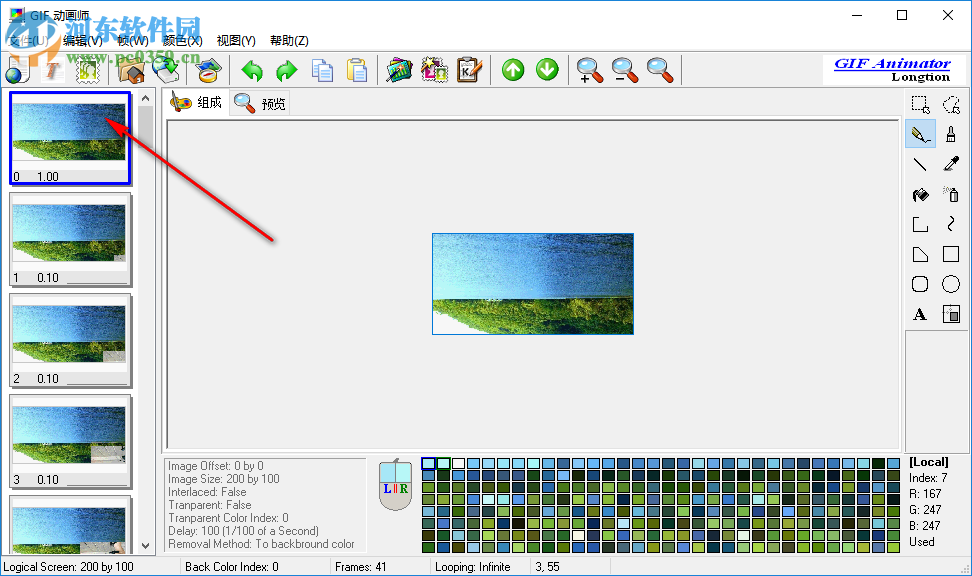The height and width of the screenshot is (576, 972).
Task: Move frame up with green arrow
Action: pyautogui.click(x=513, y=70)
